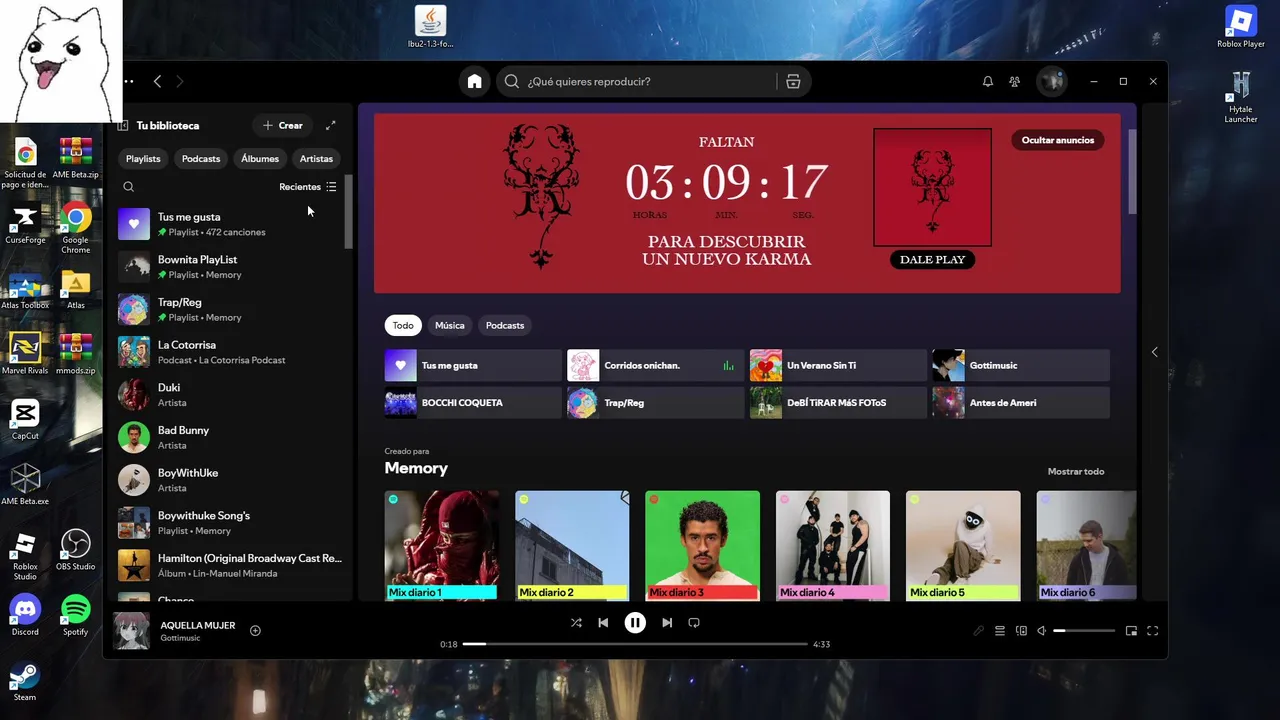Viewport: 1280px width, 720px height.
Task: Open Google Chrome desktop icon
Action: click(76, 227)
